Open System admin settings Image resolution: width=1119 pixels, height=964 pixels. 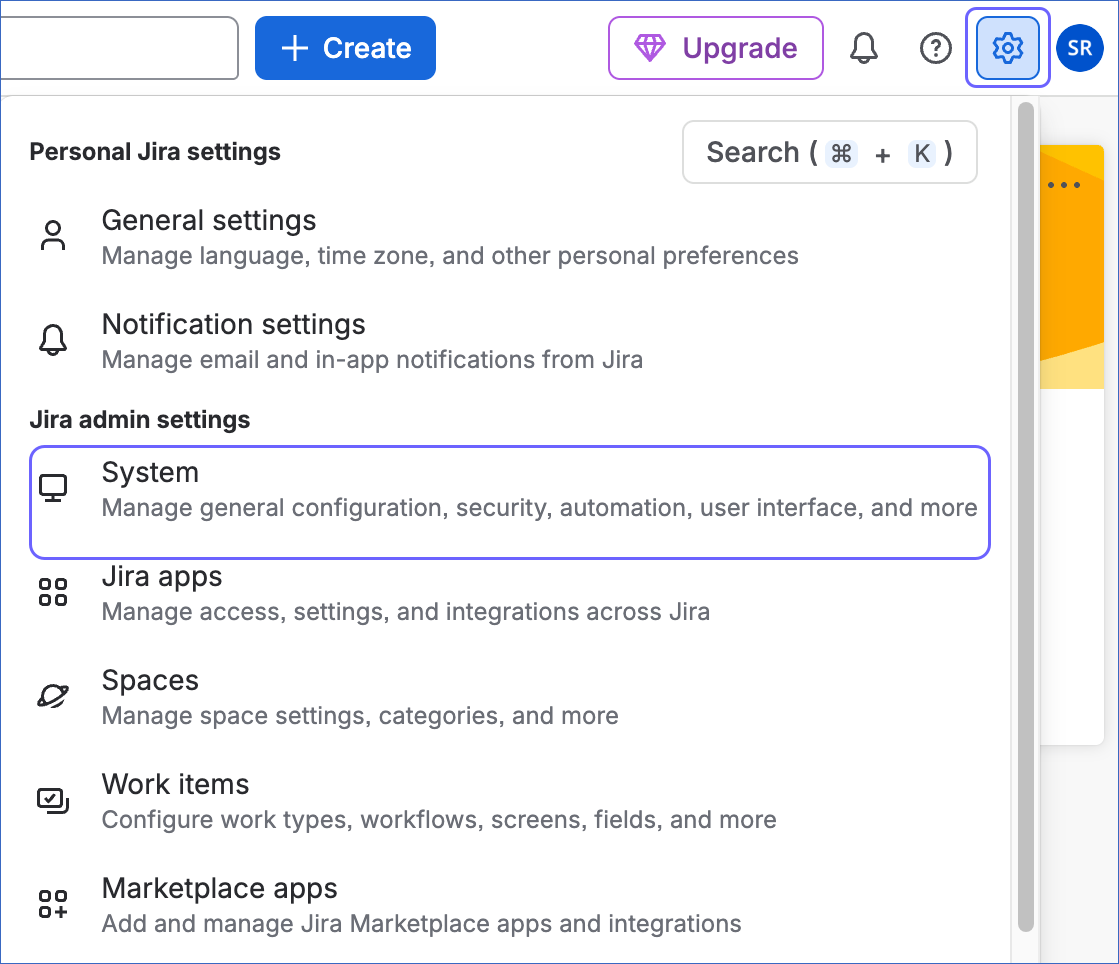[510, 502]
